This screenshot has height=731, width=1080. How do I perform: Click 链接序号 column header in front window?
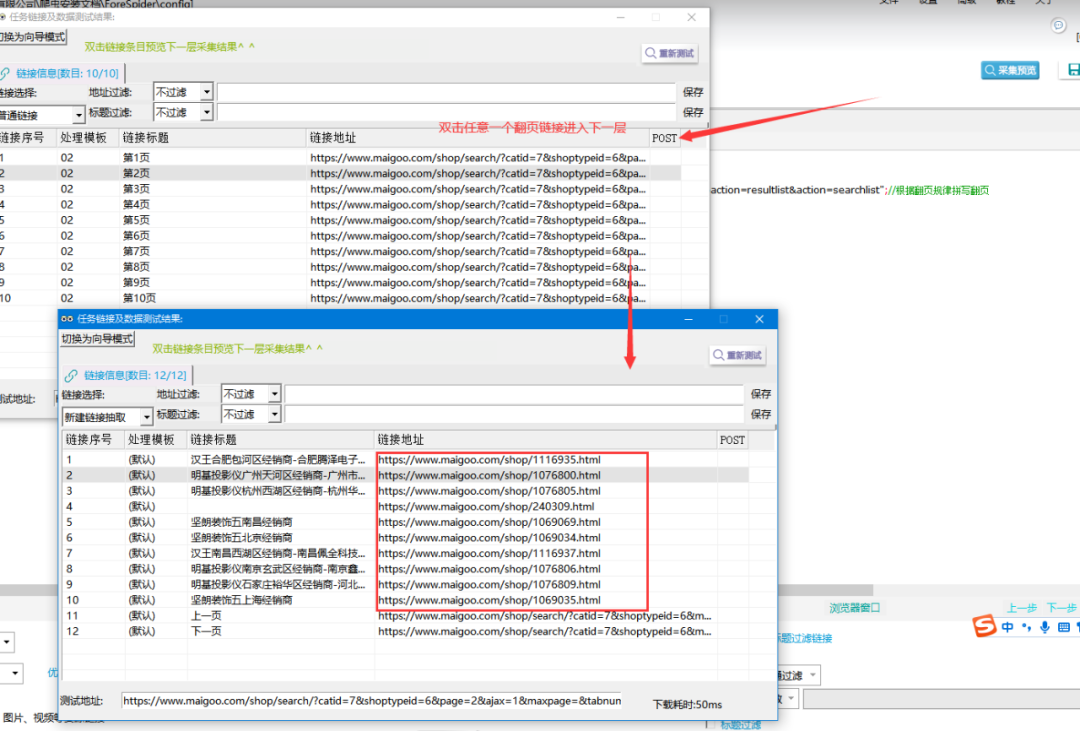pos(93,440)
